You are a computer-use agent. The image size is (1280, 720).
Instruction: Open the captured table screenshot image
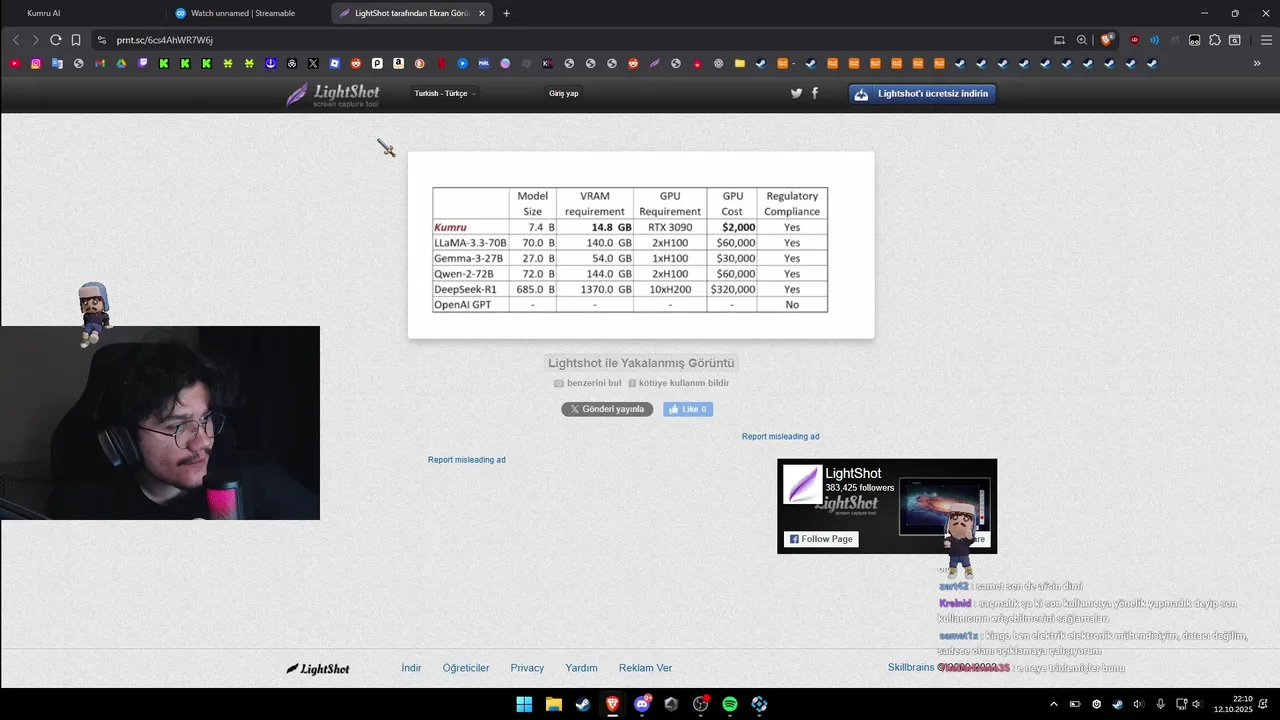641,245
